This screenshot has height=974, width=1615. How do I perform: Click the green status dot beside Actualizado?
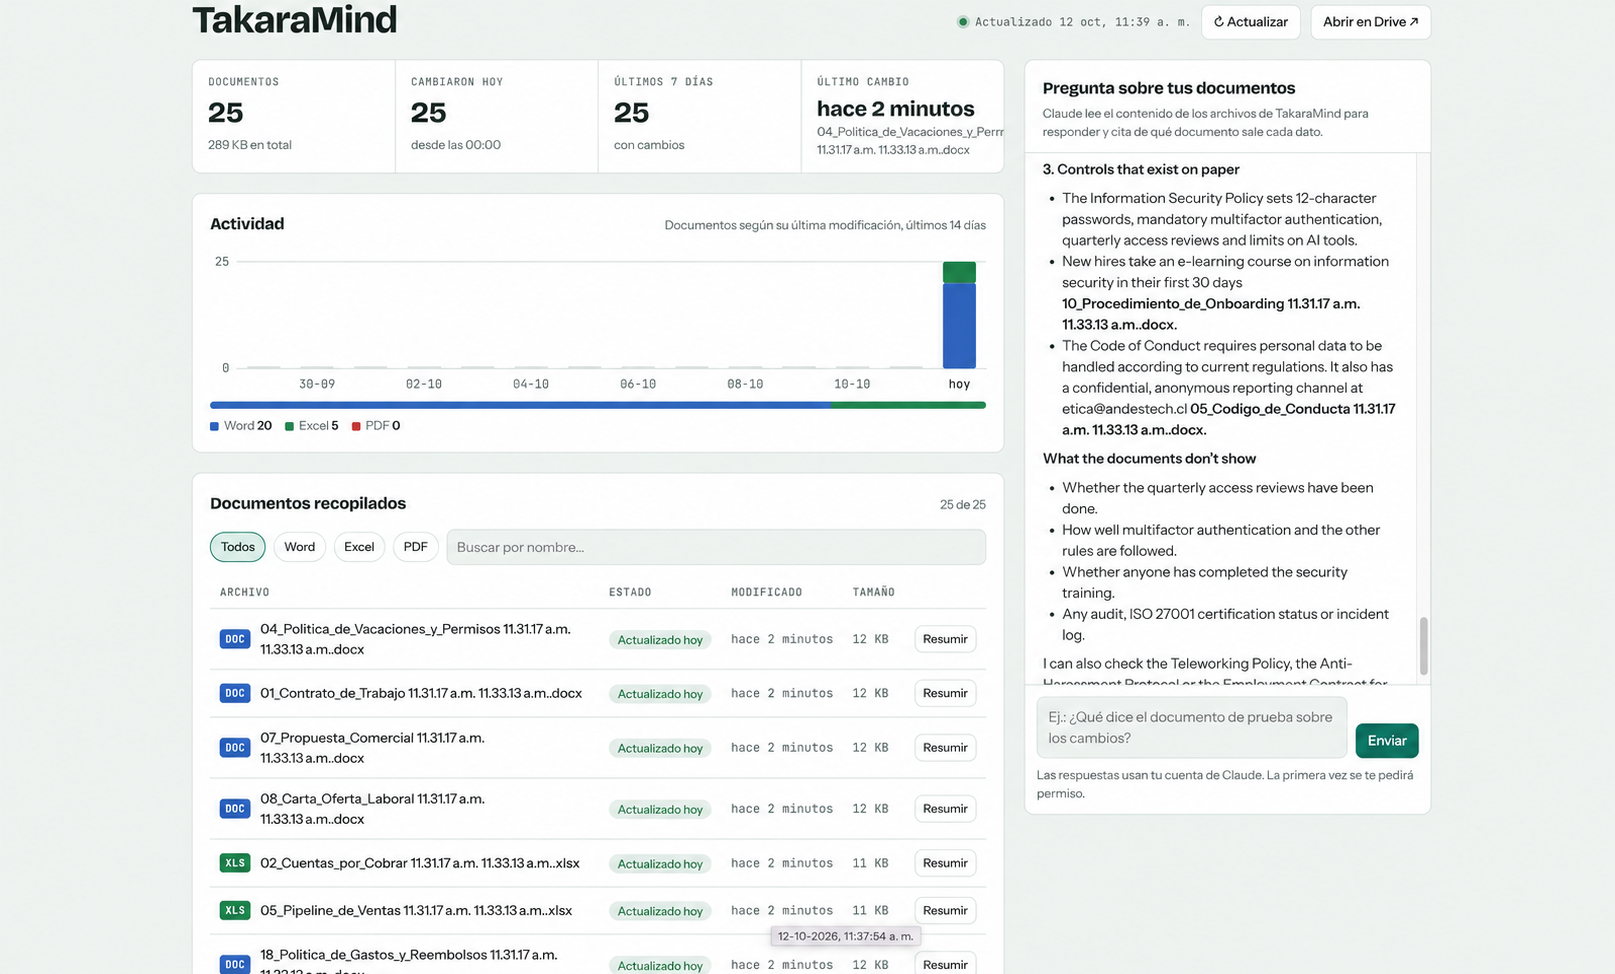(963, 22)
